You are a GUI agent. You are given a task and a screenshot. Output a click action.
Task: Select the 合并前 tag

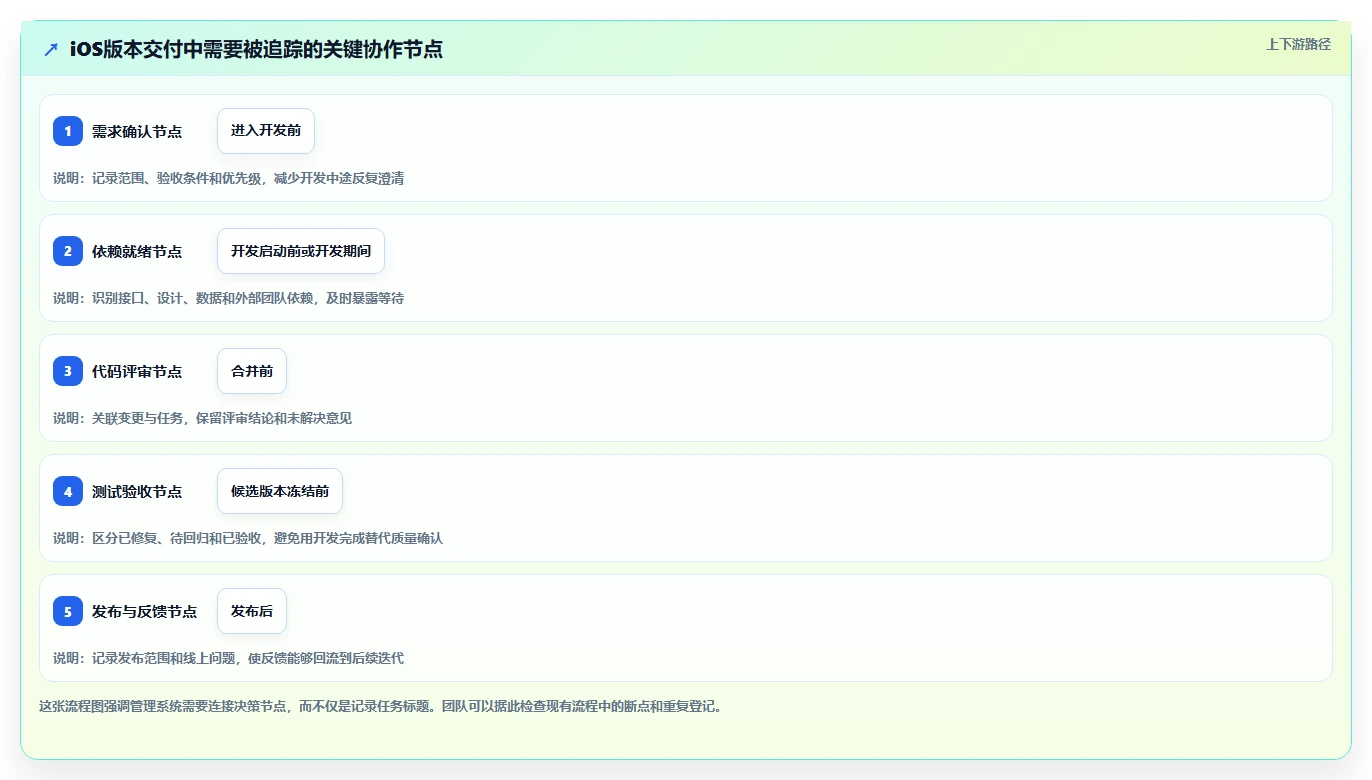click(252, 371)
